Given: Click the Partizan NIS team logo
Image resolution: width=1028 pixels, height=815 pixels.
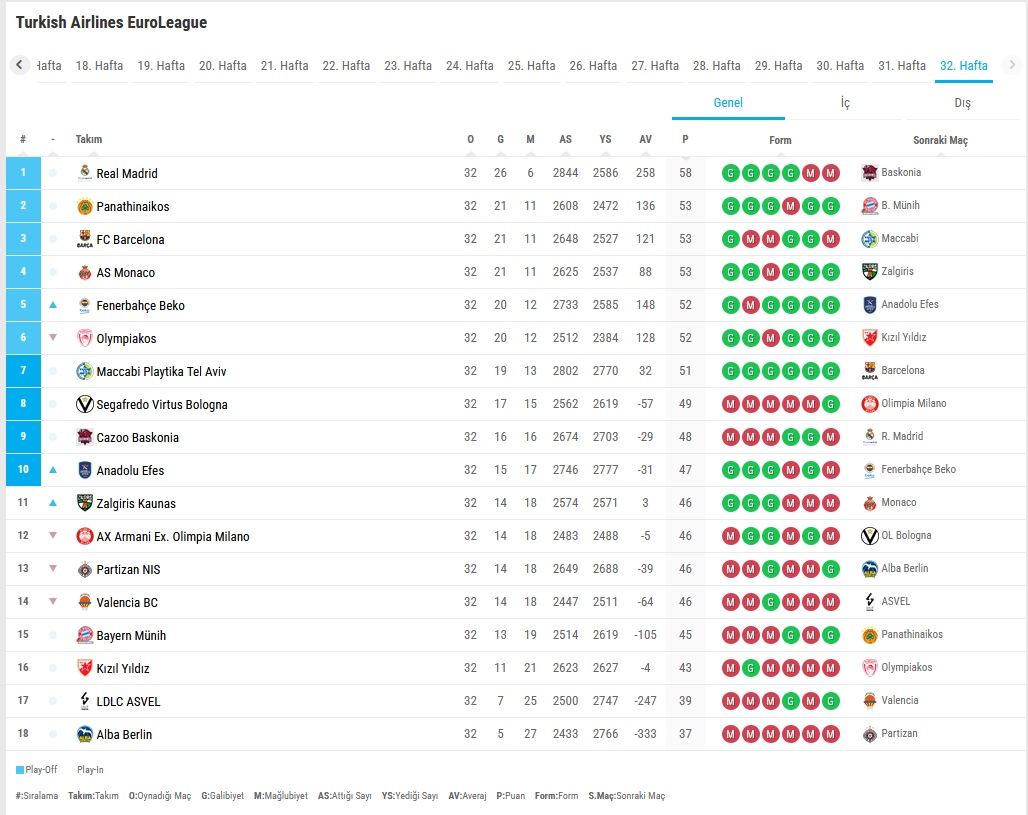Looking at the screenshot, I should [85, 570].
